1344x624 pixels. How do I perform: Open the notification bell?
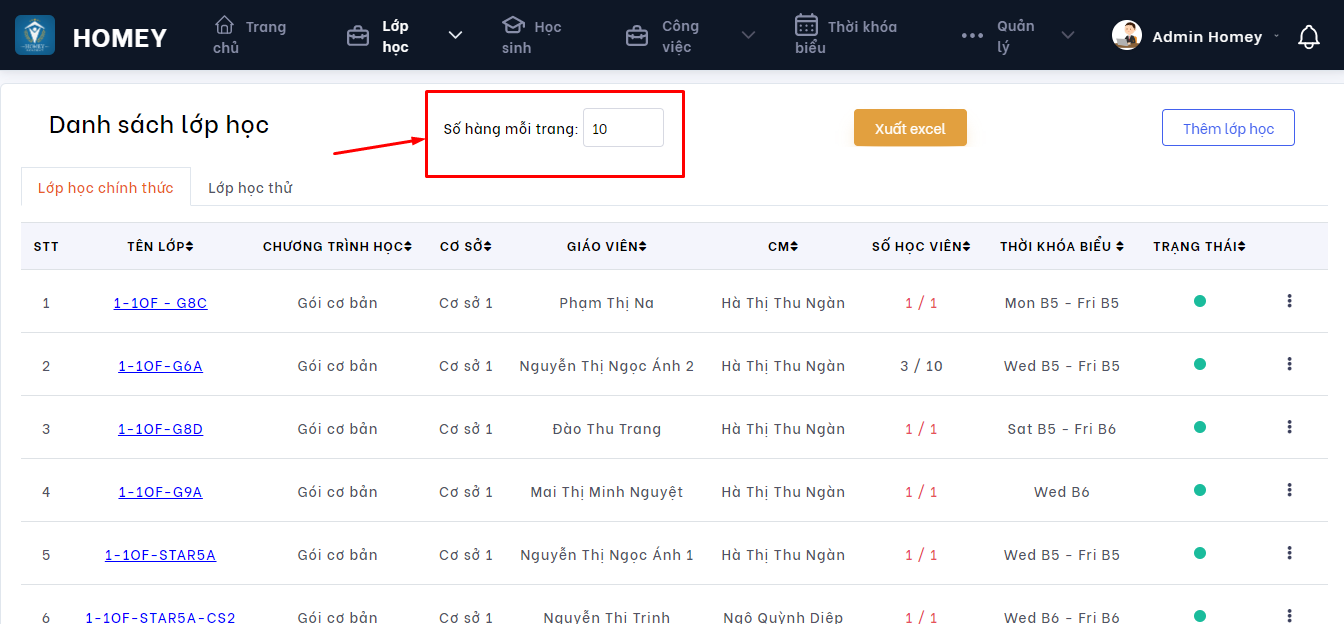tap(1308, 37)
